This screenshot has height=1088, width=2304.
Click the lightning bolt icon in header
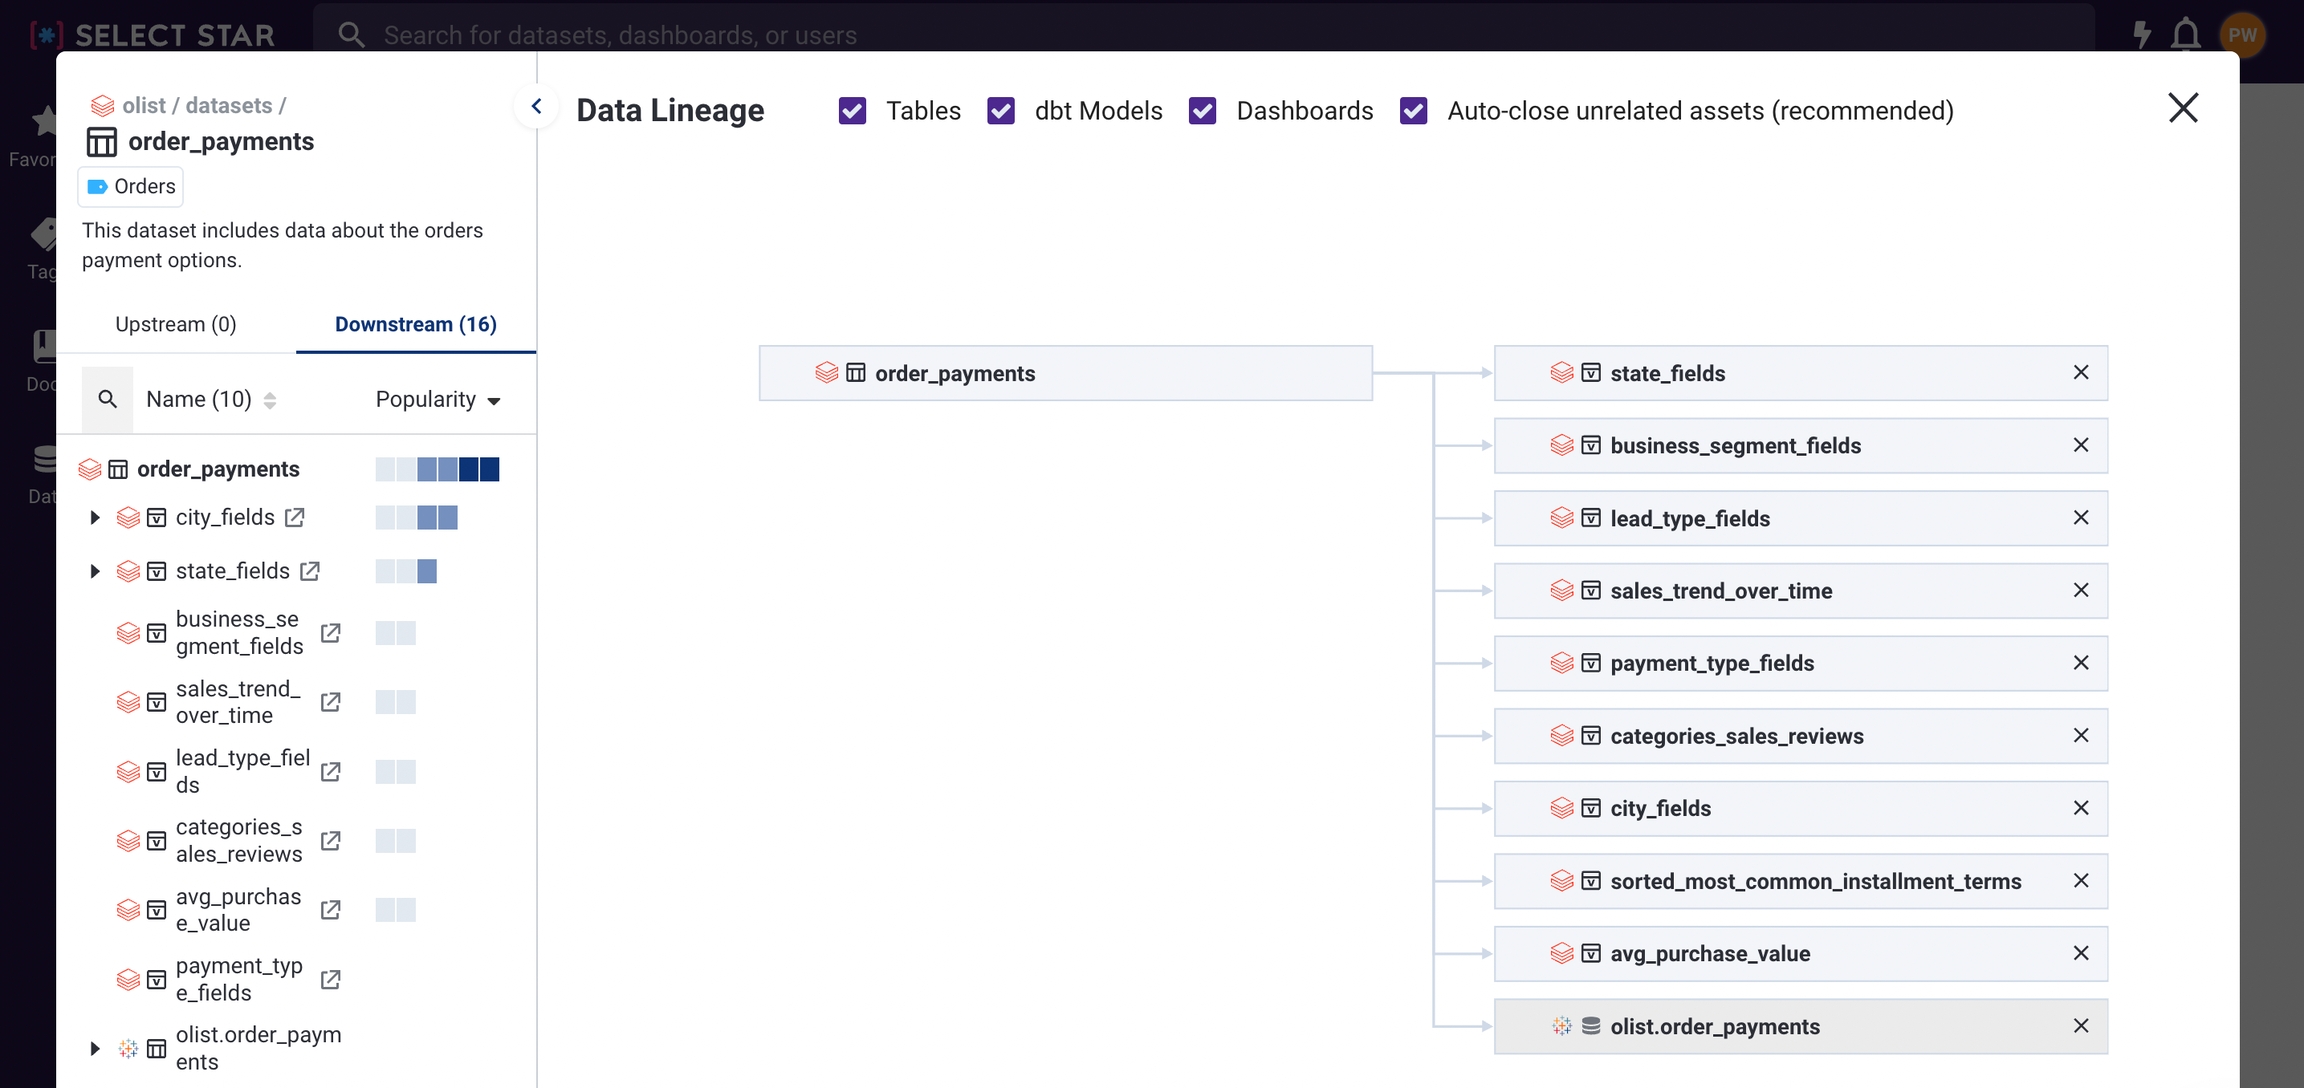click(2141, 35)
